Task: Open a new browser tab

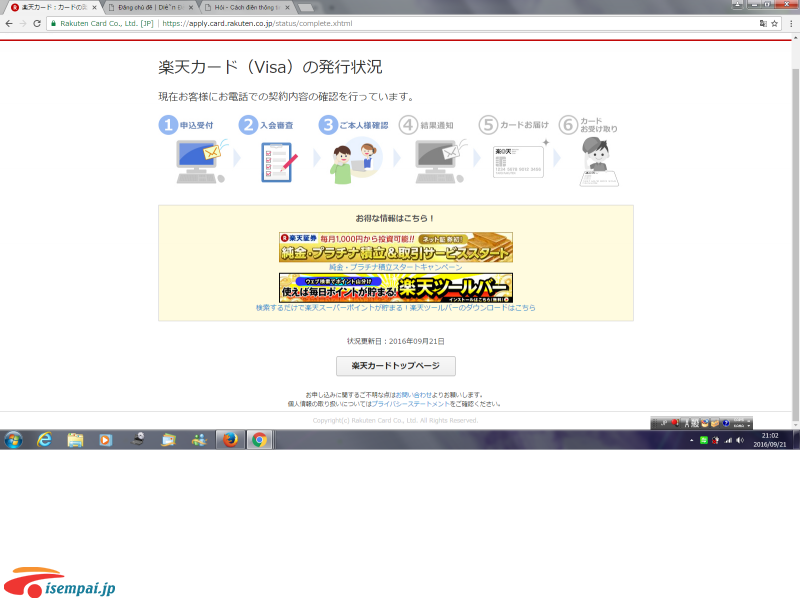Action: tap(306, 8)
